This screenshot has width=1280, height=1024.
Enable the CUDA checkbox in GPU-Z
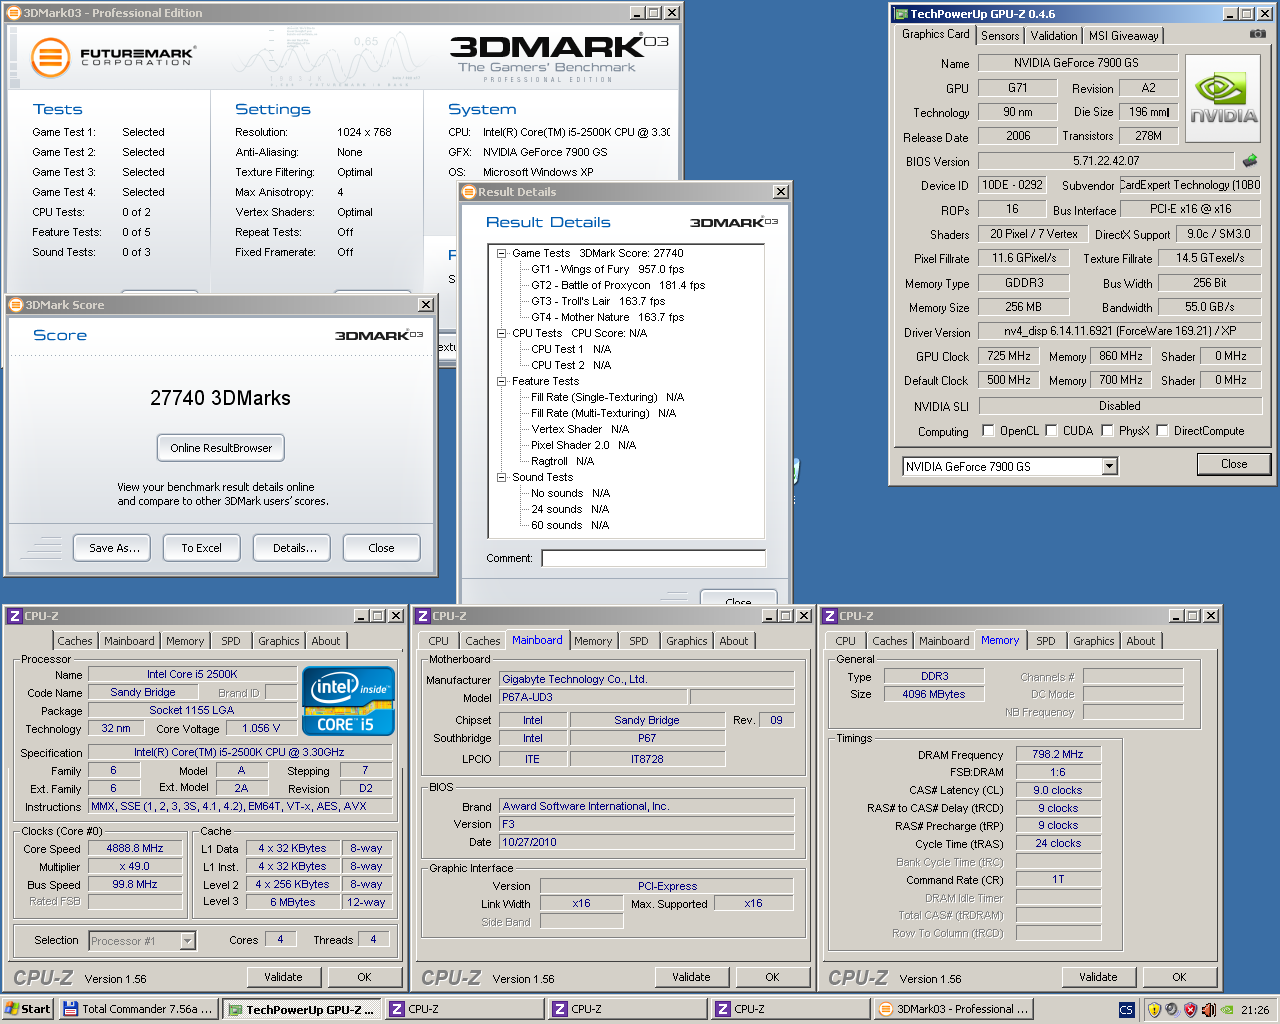click(1052, 431)
